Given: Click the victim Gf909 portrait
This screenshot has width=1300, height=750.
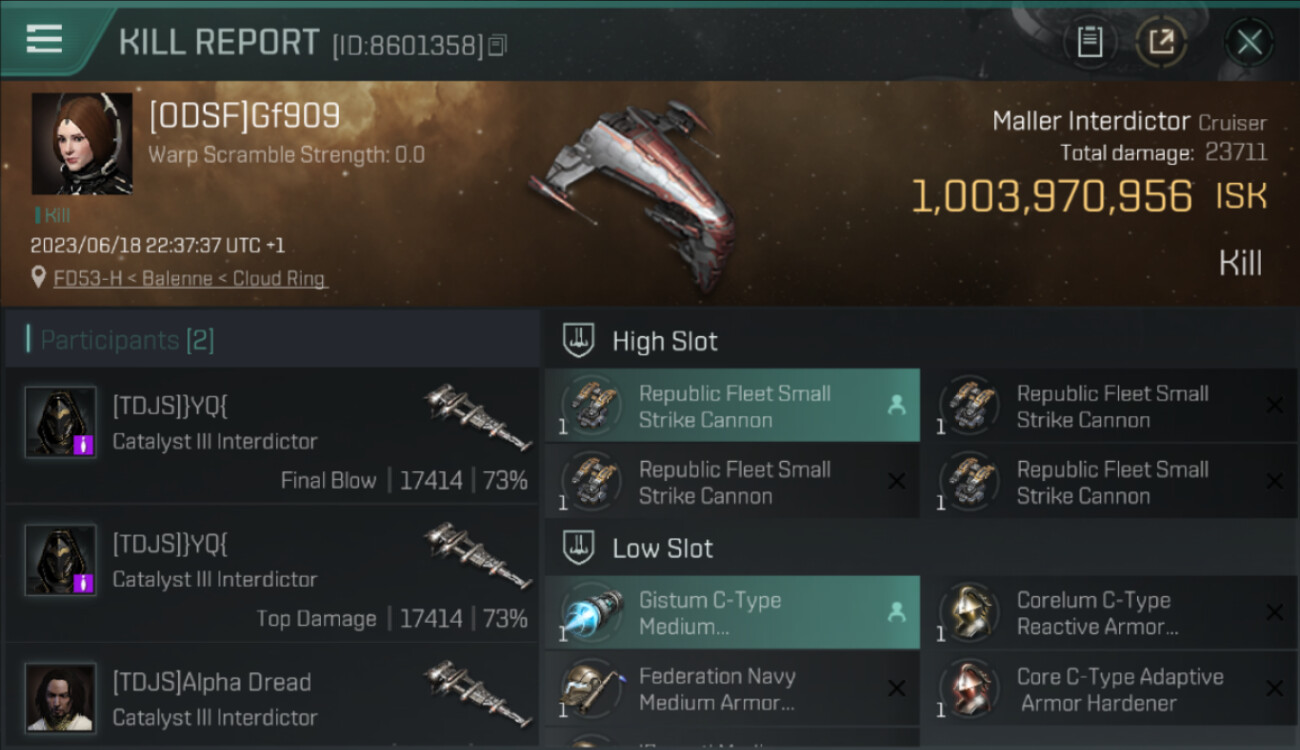Looking at the screenshot, I should pyautogui.click(x=82, y=144).
